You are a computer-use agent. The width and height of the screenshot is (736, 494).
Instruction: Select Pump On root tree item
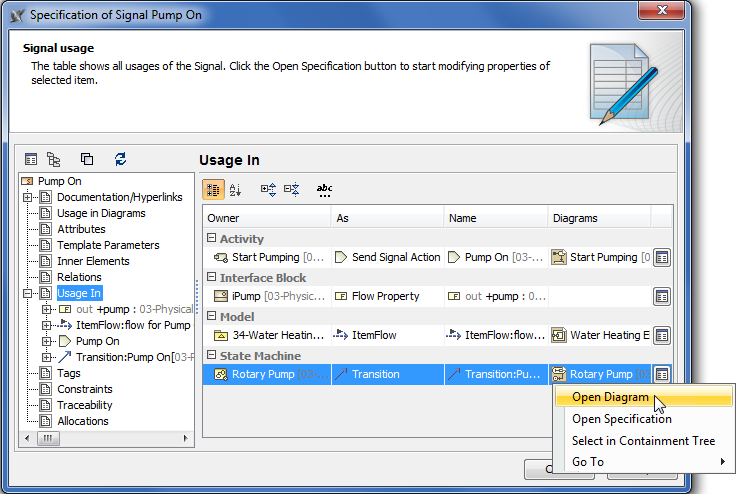(x=60, y=181)
